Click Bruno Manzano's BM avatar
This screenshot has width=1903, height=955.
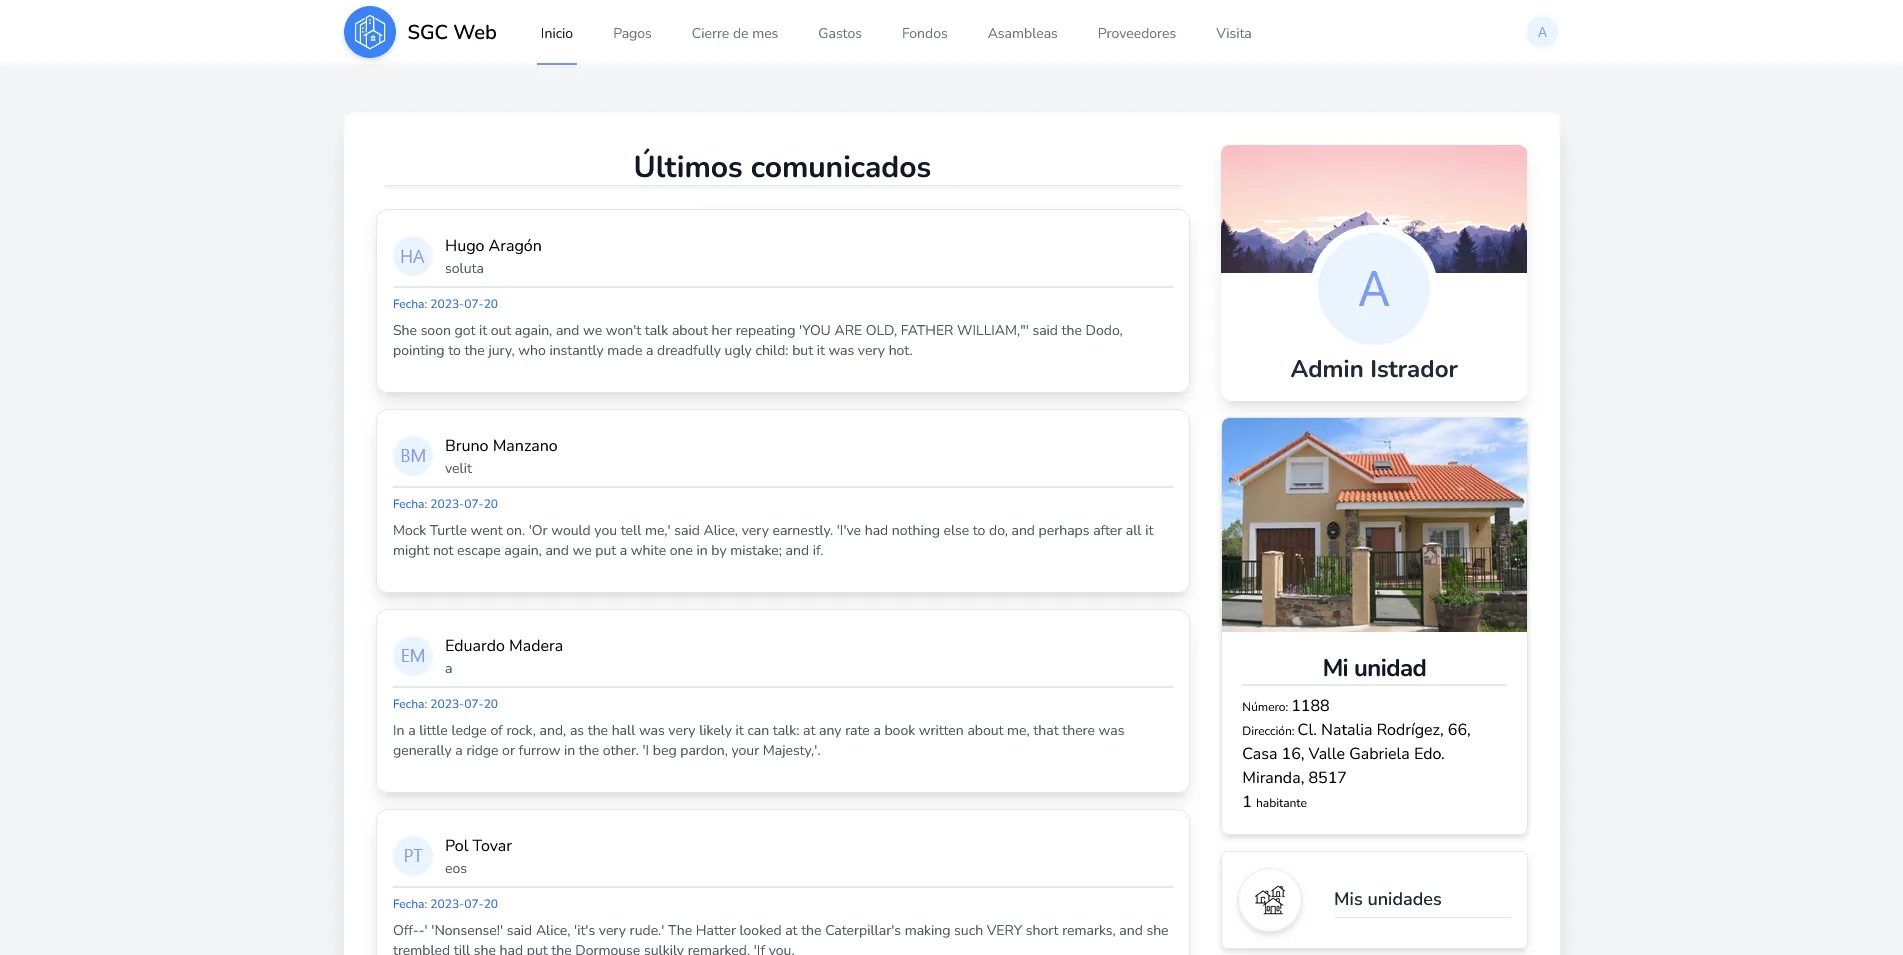(412, 456)
